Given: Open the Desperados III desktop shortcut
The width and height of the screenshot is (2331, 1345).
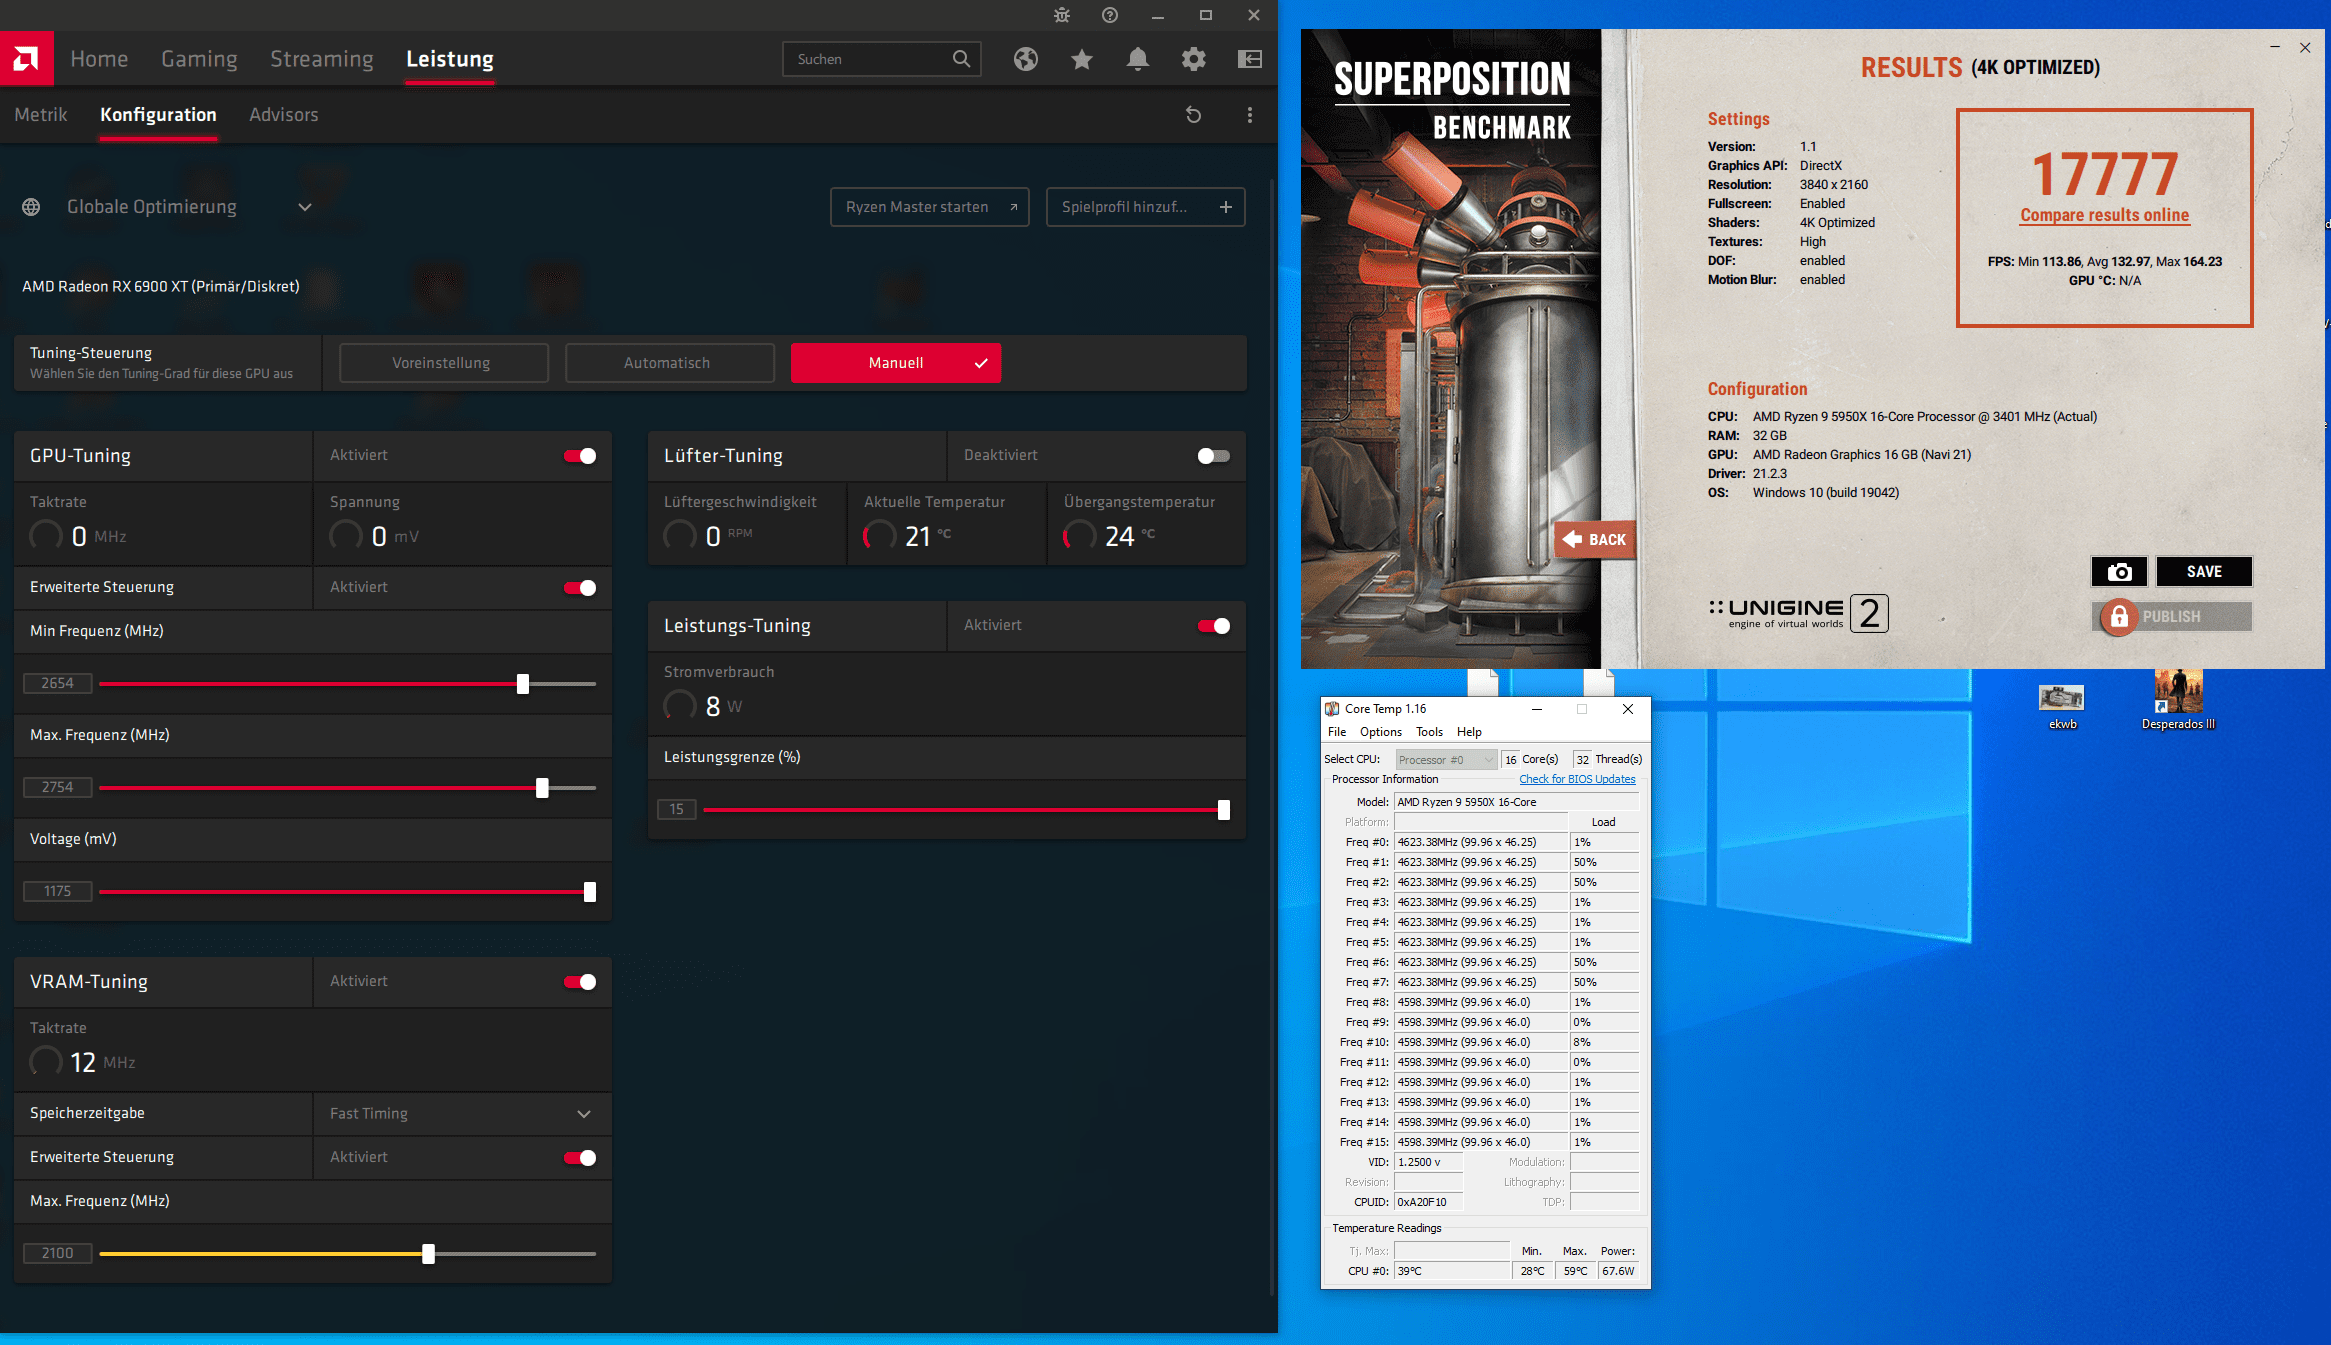Looking at the screenshot, I should (2178, 701).
